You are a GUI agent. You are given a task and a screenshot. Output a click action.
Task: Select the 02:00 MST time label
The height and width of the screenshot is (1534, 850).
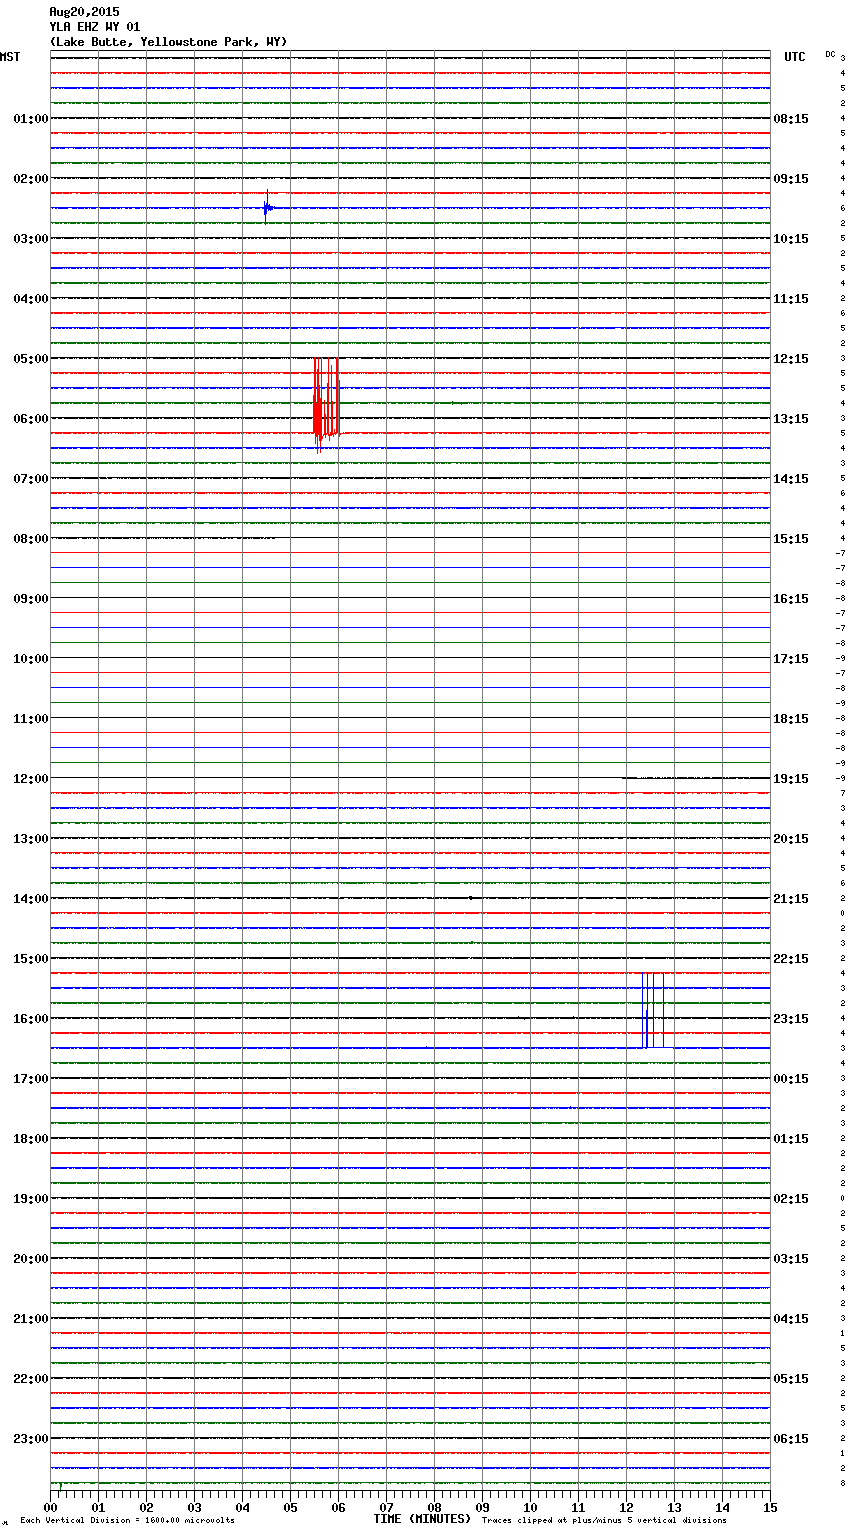tap(31, 179)
